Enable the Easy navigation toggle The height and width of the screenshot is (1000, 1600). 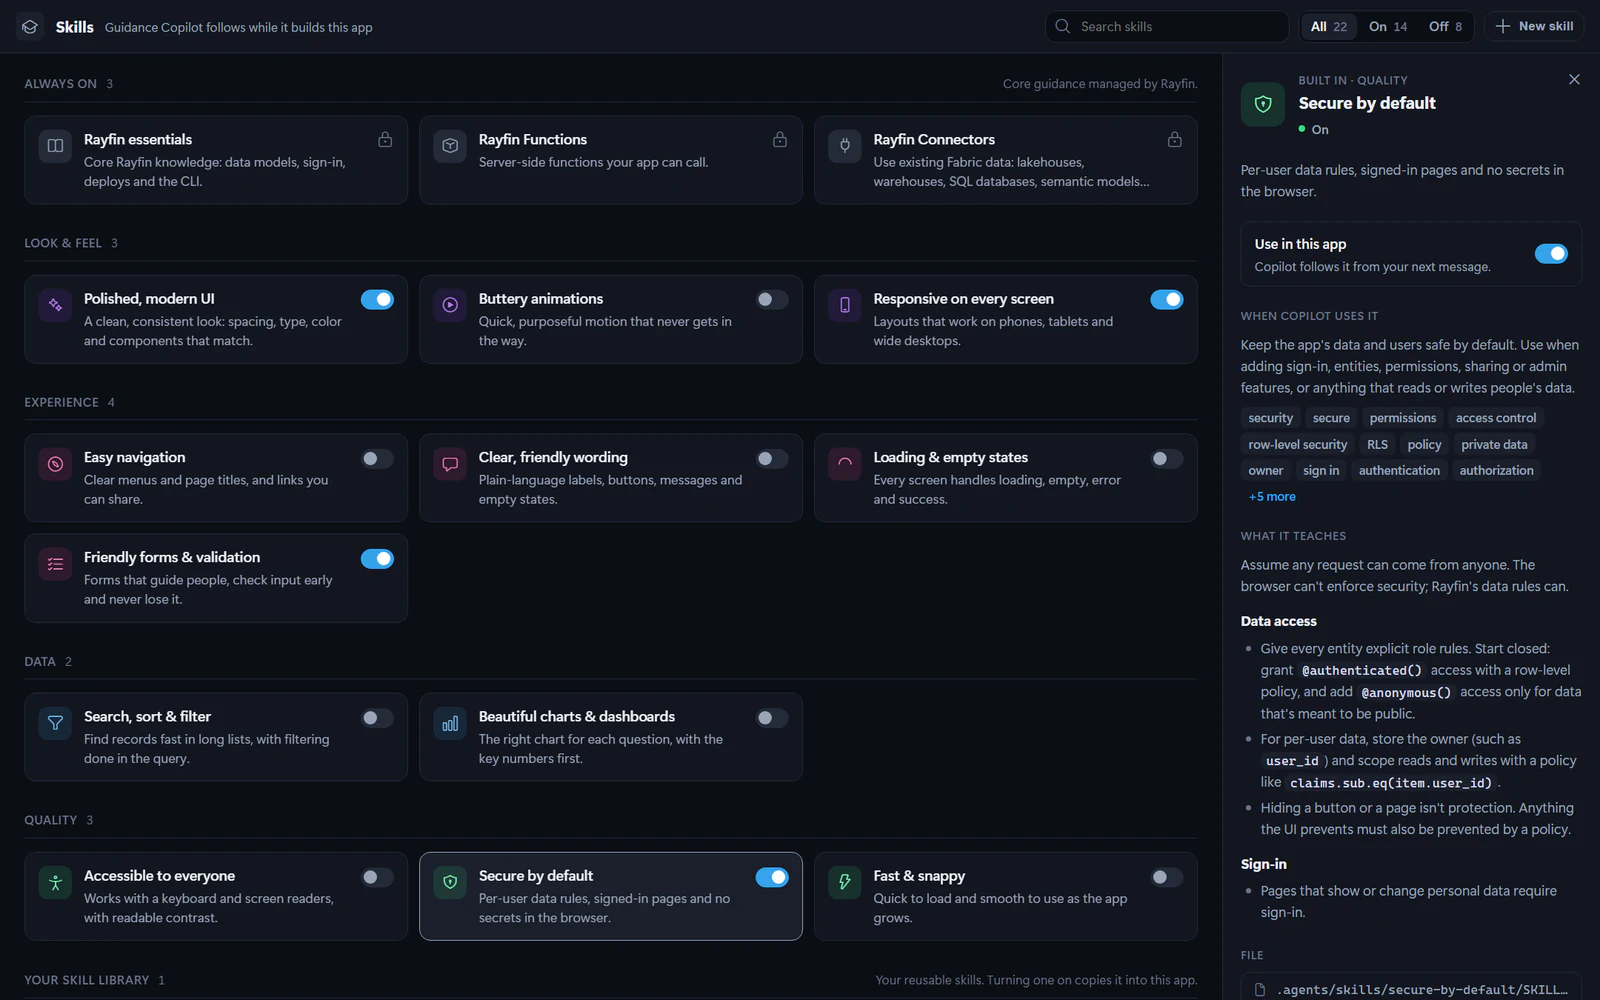coord(377,459)
